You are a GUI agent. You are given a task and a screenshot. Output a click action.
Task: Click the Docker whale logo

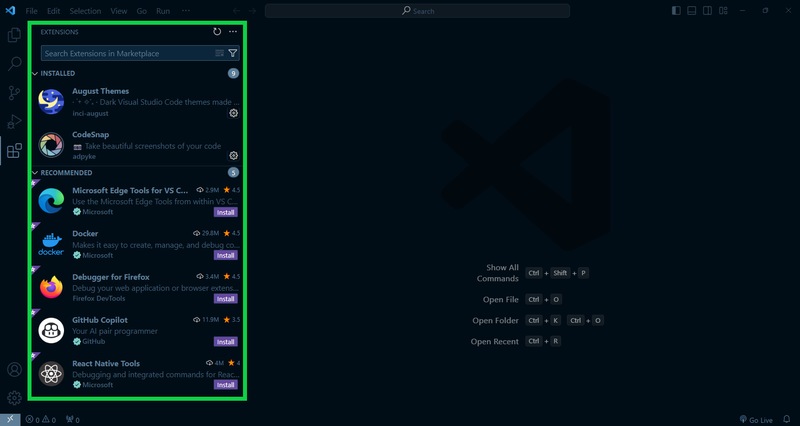(x=51, y=244)
